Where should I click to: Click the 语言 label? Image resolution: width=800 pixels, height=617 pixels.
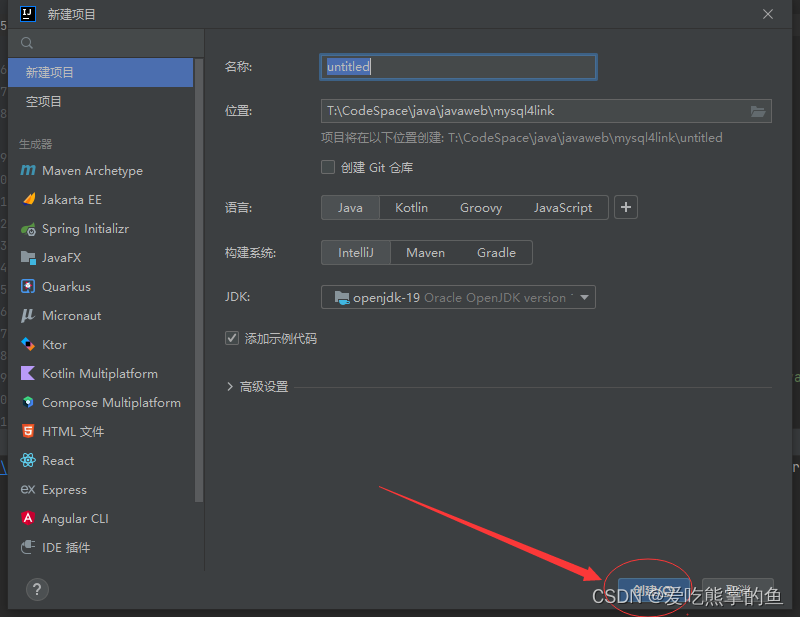(238, 208)
